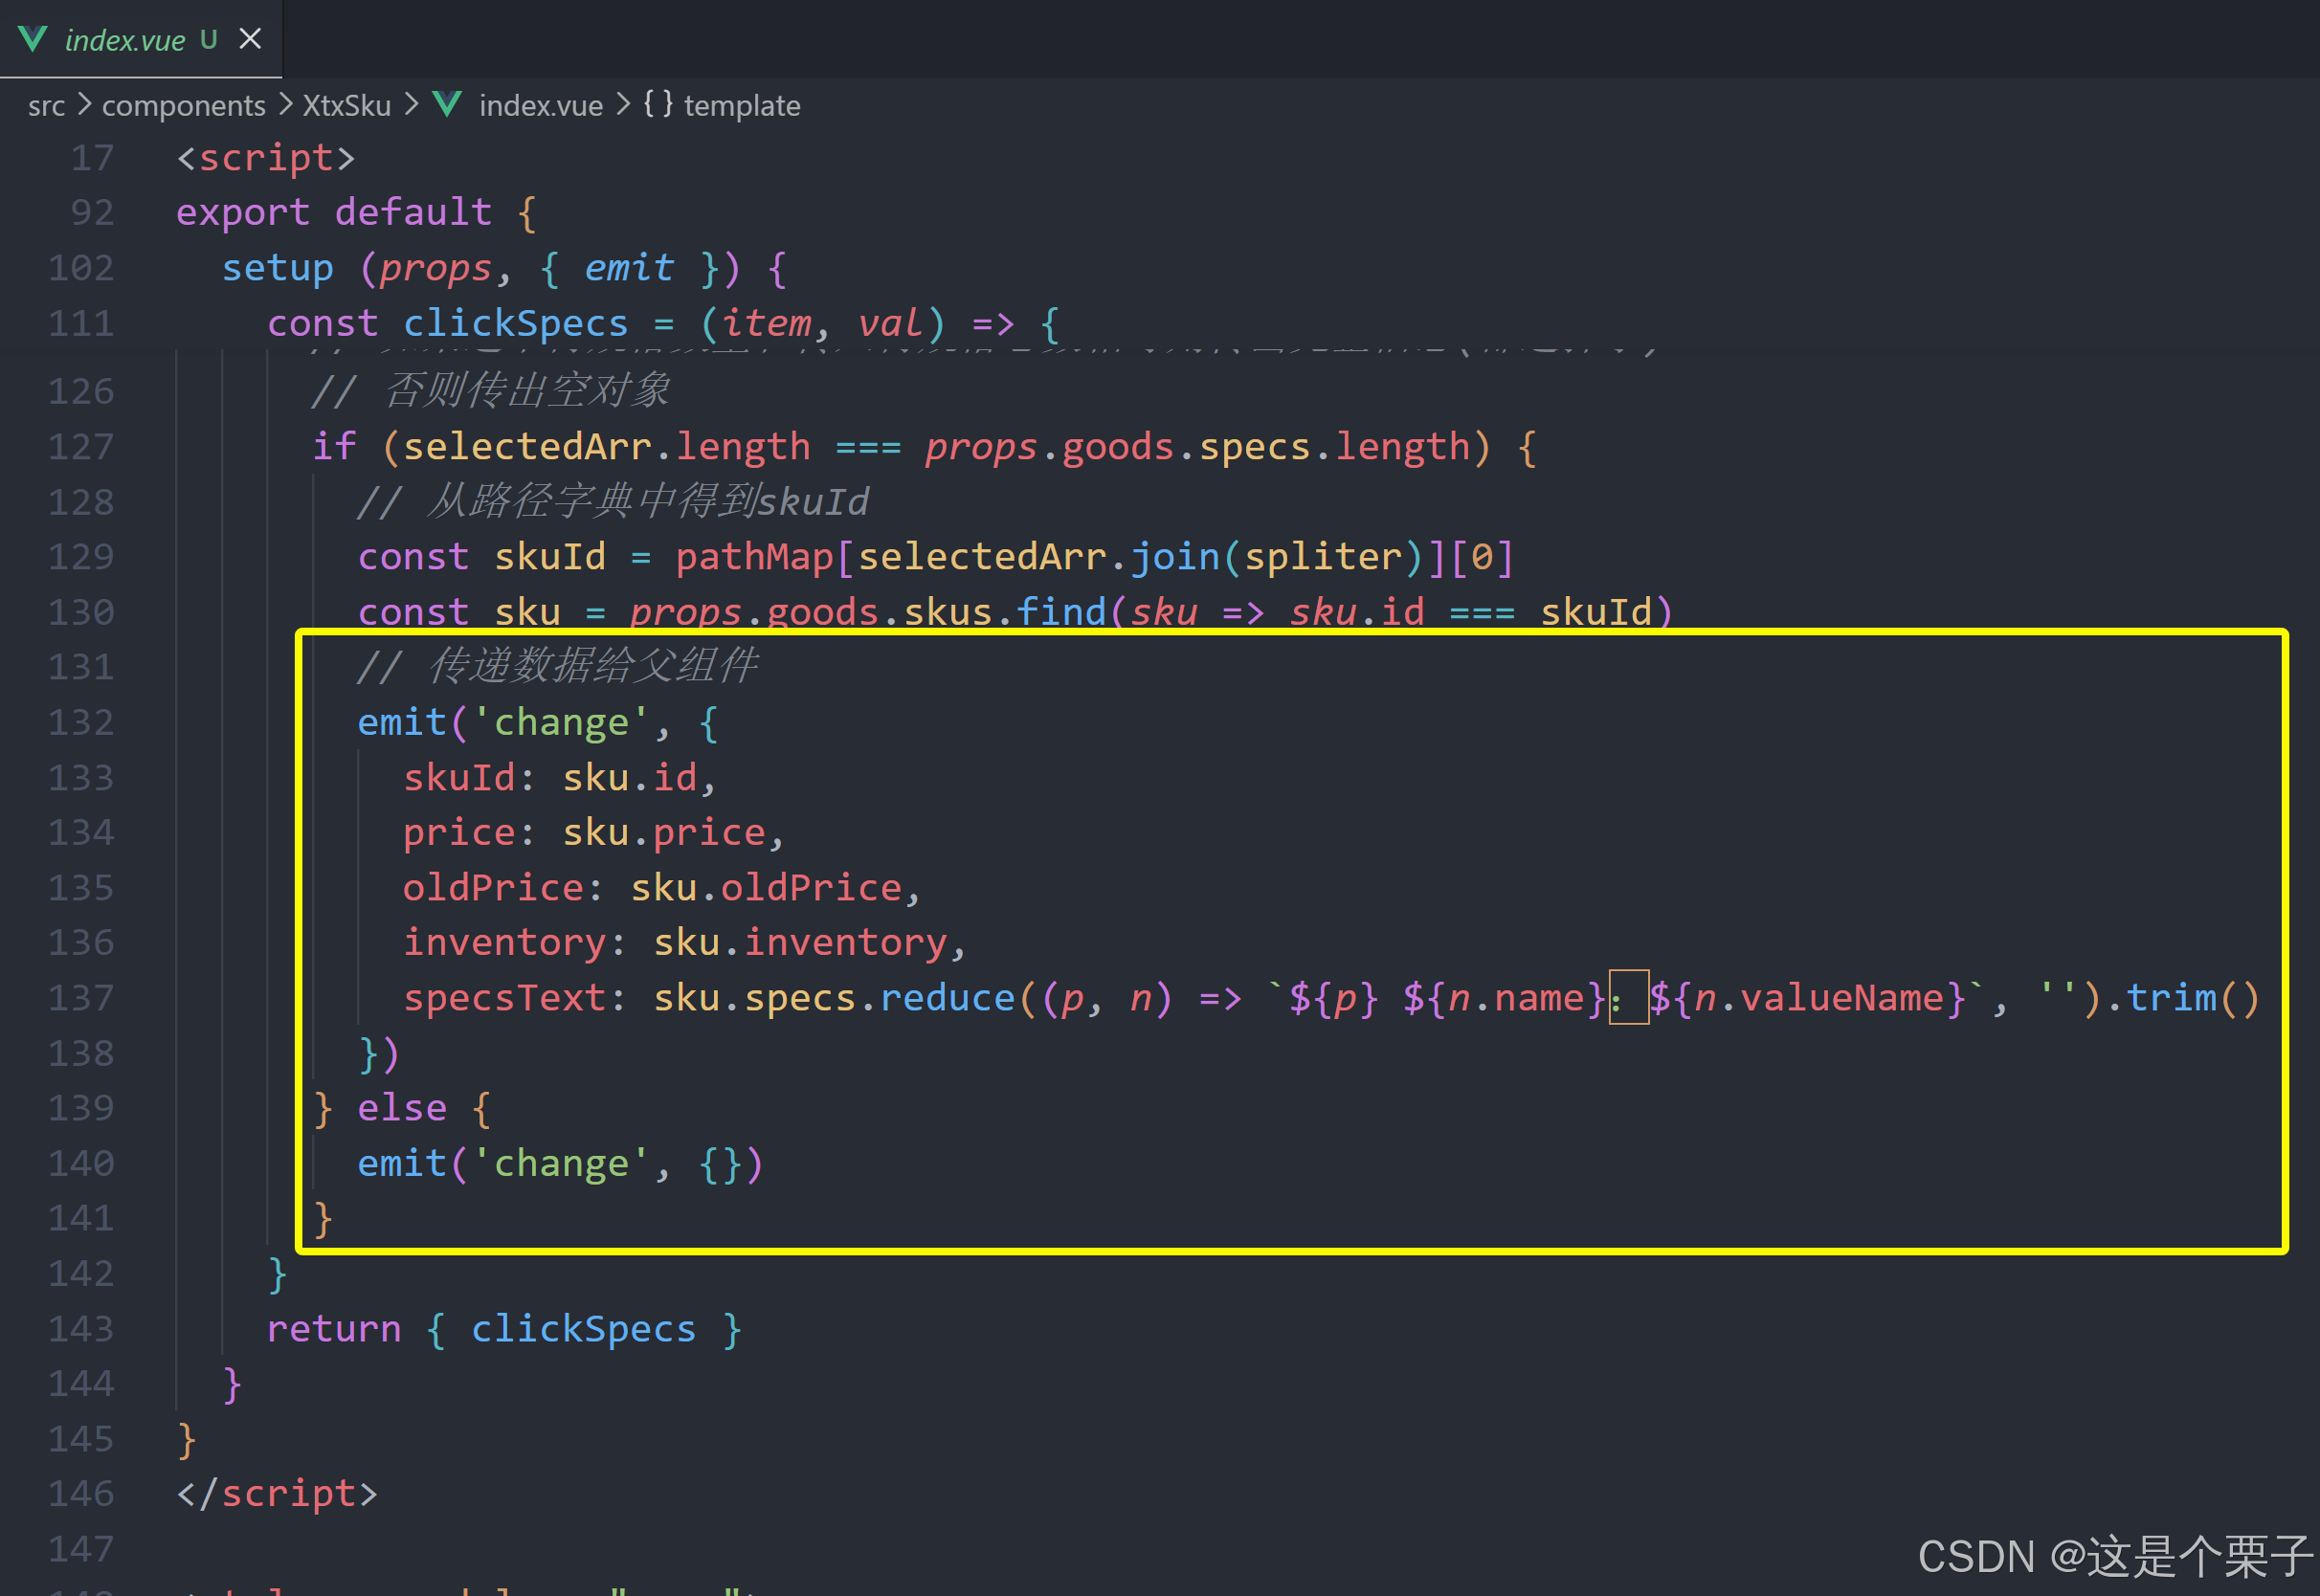
Task: Click the Vue icon in the breadcrumb
Action: coord(447,104)
